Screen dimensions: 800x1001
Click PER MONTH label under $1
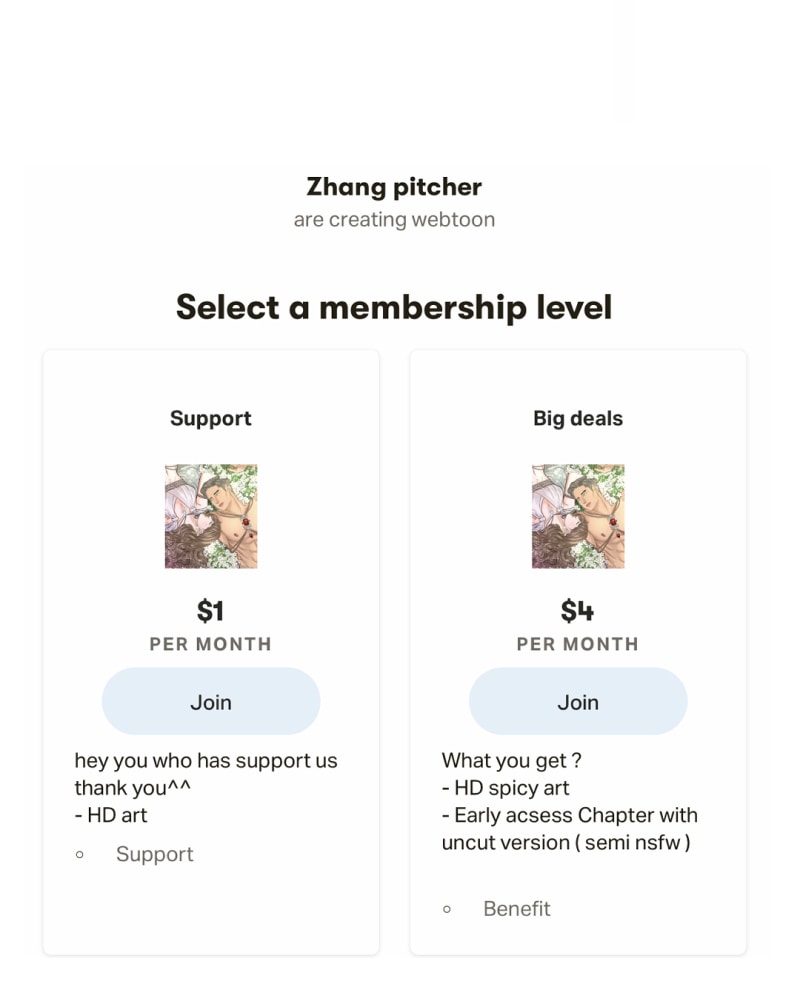(x=211, y=644)
